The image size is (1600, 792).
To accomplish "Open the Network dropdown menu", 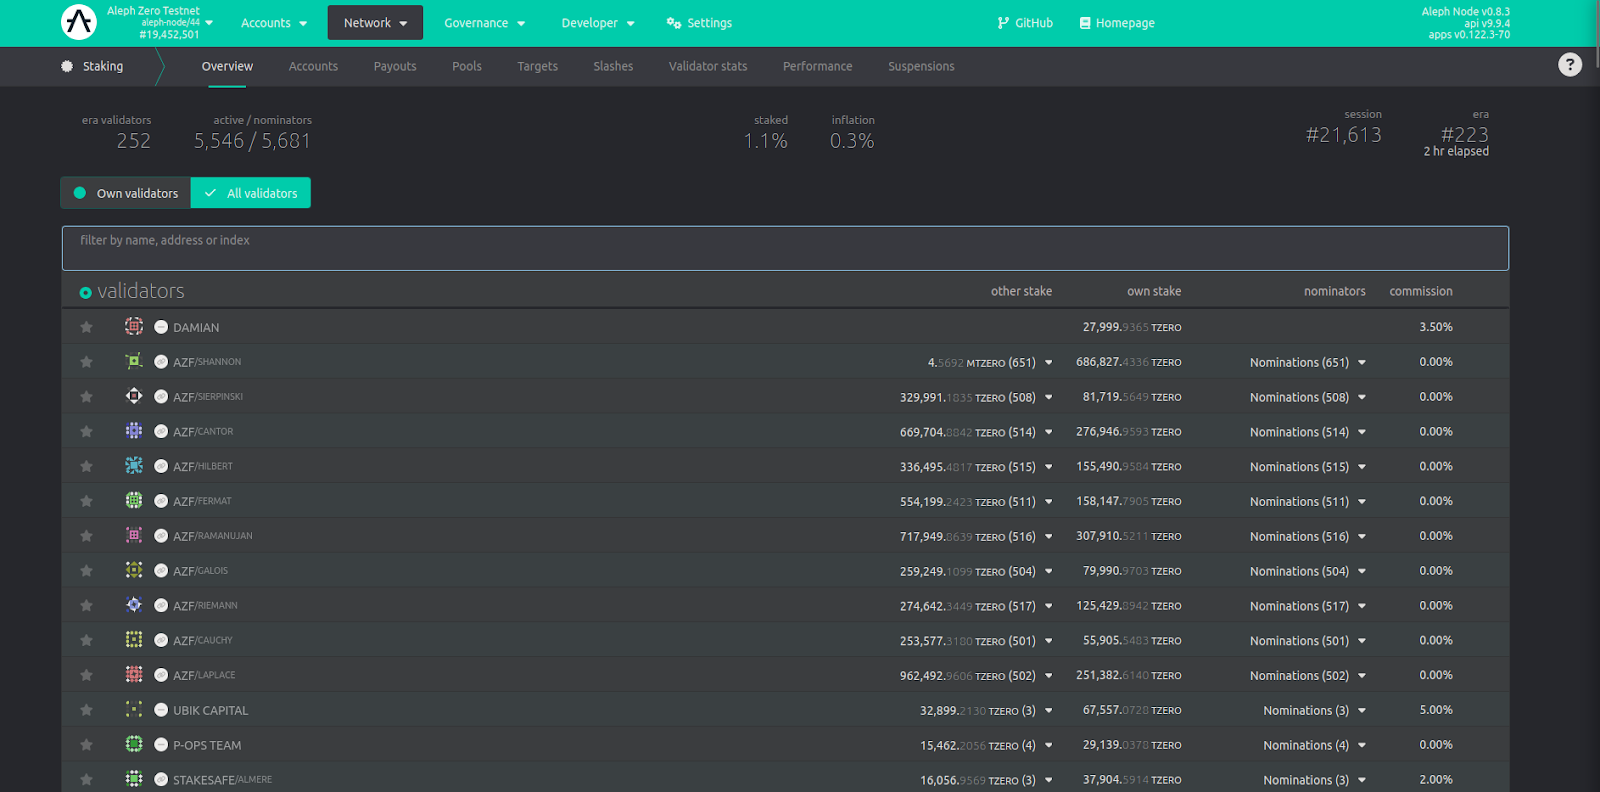I will (x=375, y=23).
